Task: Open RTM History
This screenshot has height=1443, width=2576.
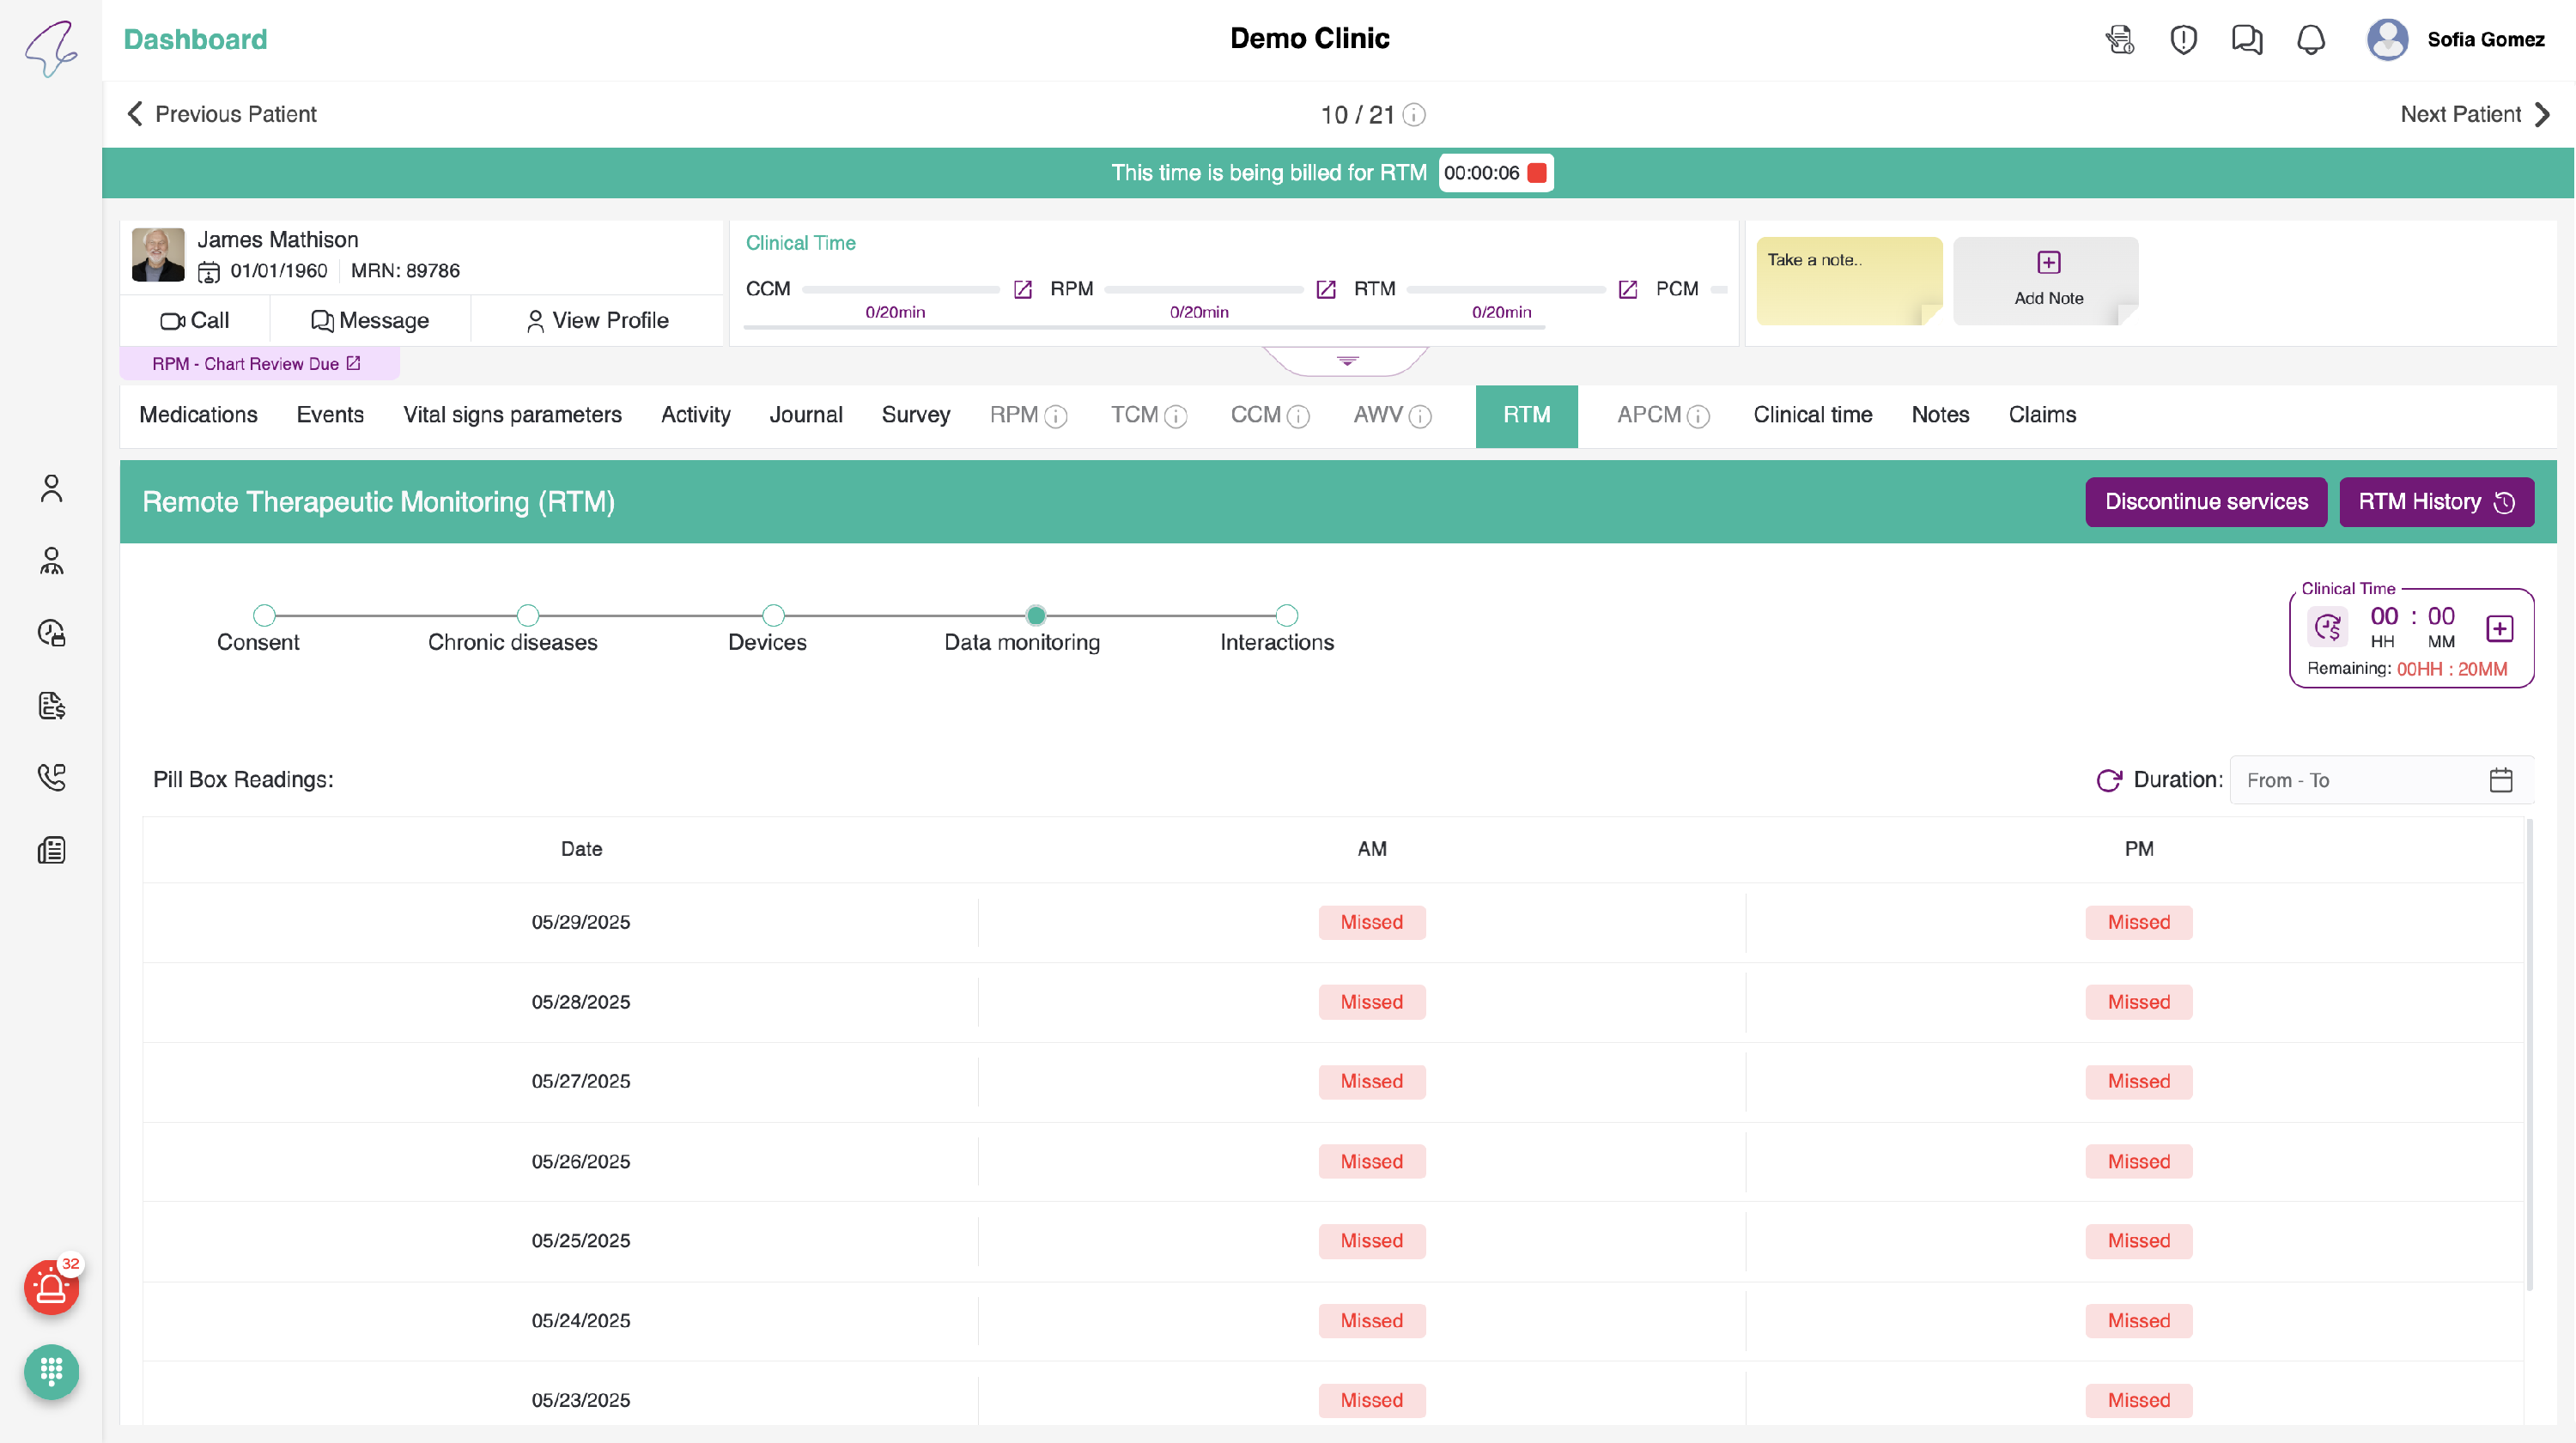Action: tap(2435, 502)
